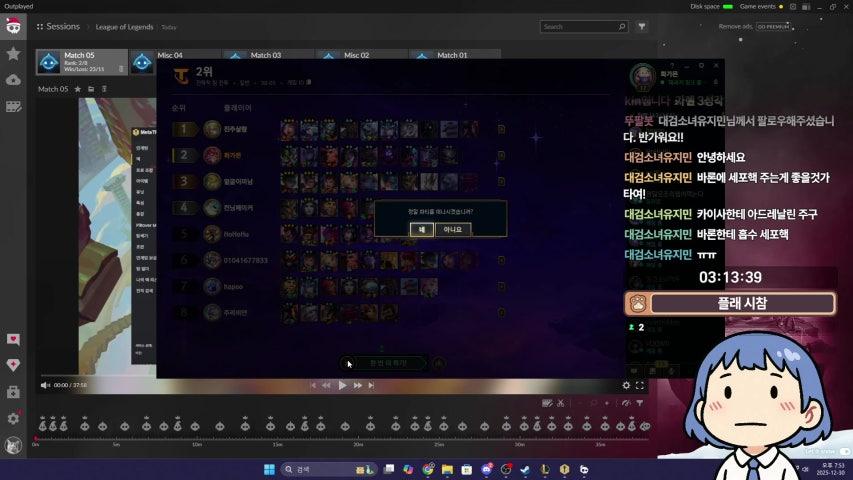Mute the video volume speaker
Image resolution: width=853 pixels, height=480 pixels.
click(x=45, y=385)
